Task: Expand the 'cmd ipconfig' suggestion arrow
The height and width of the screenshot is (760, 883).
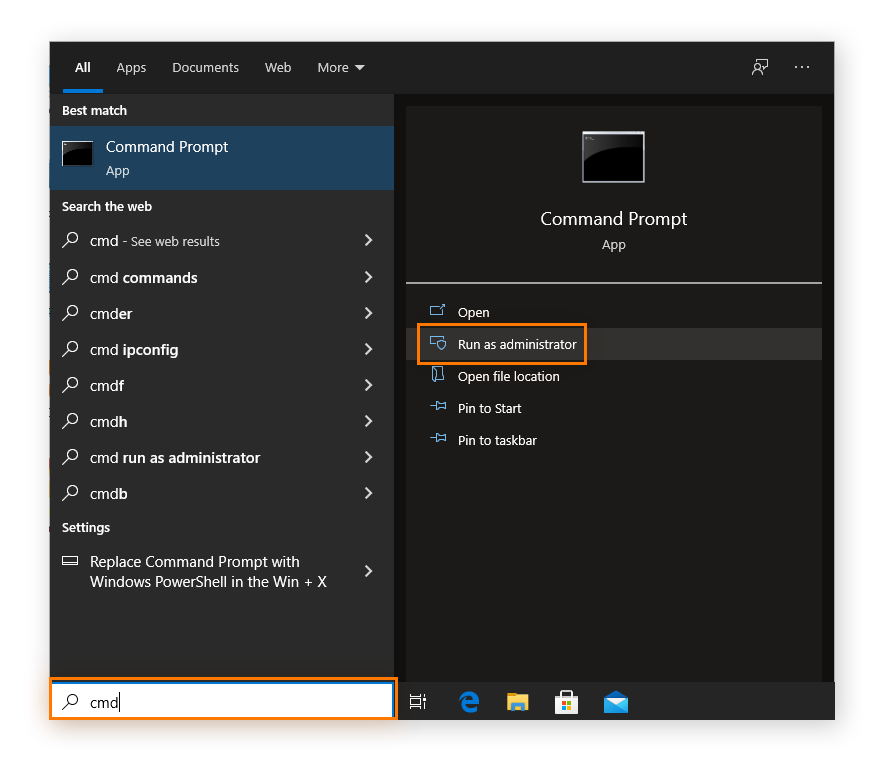Action: (368, 349)
